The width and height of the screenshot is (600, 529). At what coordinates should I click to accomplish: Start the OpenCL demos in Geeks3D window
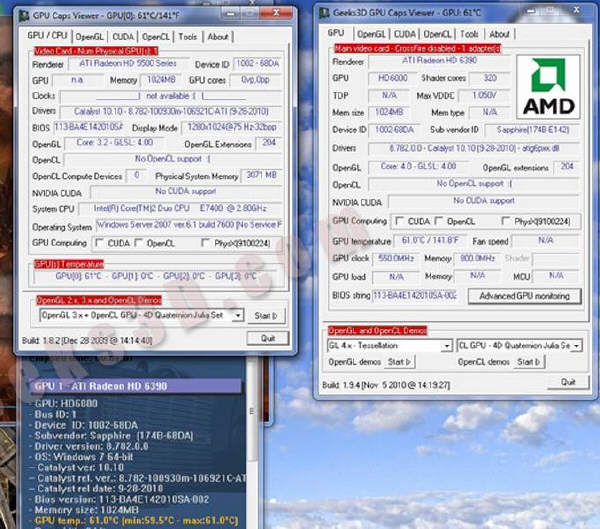point(529,362)
